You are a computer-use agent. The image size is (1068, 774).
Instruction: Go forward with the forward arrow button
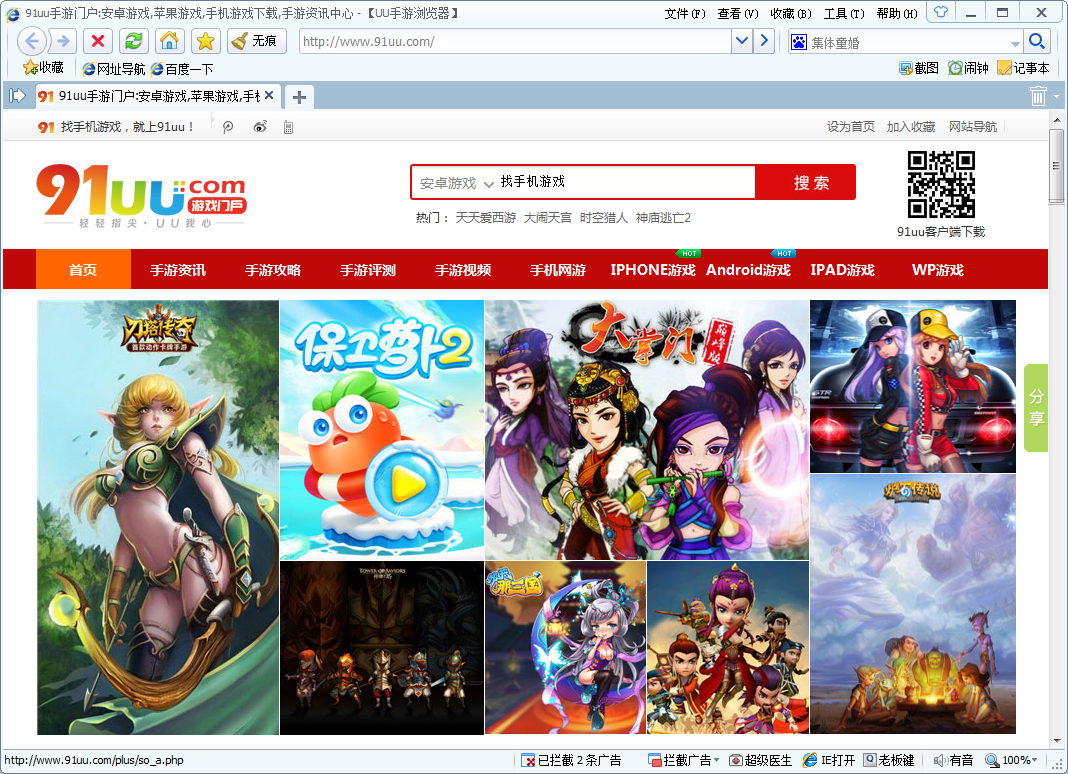click(x=63, y=42)
